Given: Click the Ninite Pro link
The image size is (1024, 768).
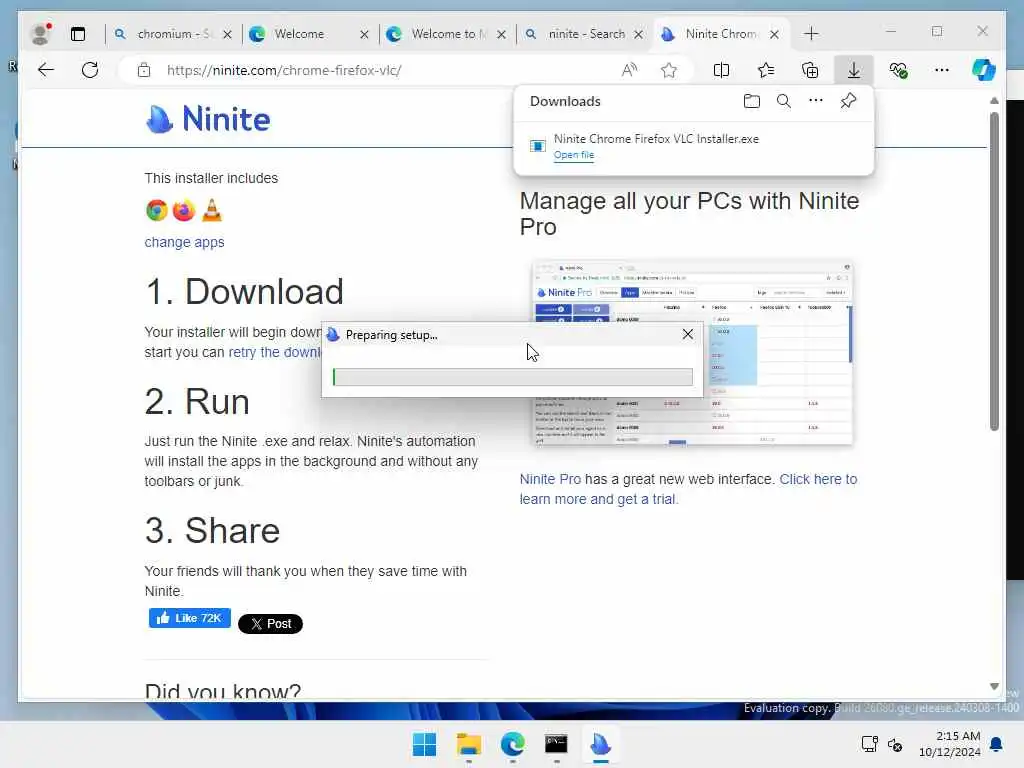Looking at the screenshot, I should coord(550,479).
